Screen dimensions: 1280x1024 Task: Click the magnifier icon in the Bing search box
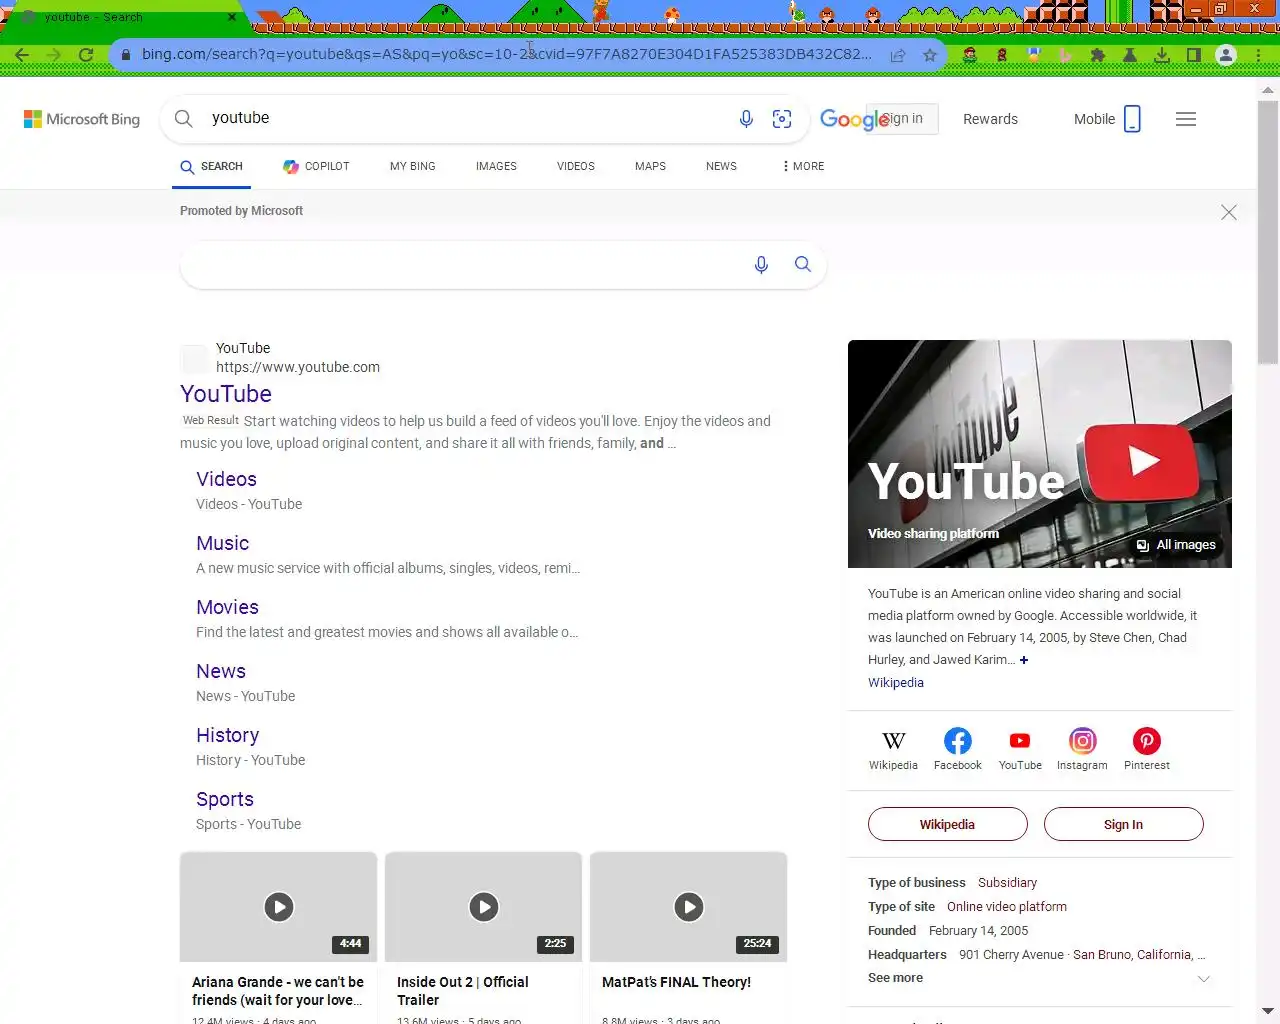[184, 118]
